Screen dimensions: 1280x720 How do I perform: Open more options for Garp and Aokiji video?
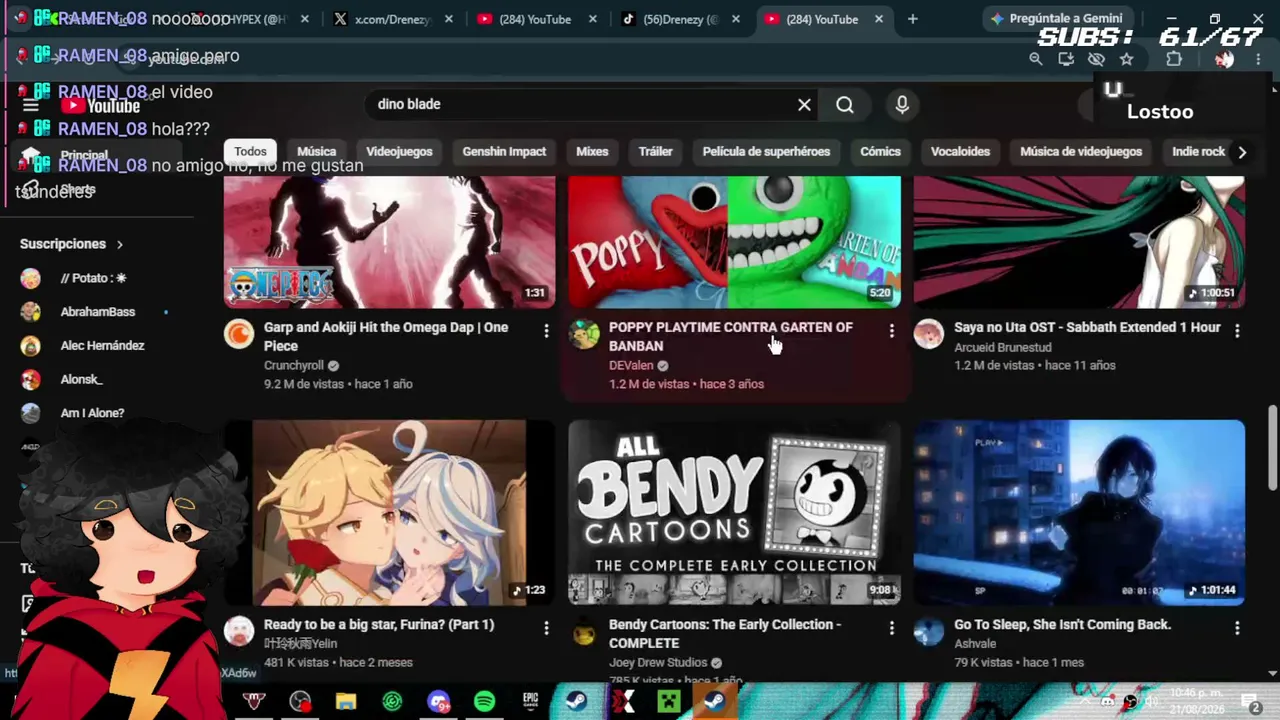(546, 330)
